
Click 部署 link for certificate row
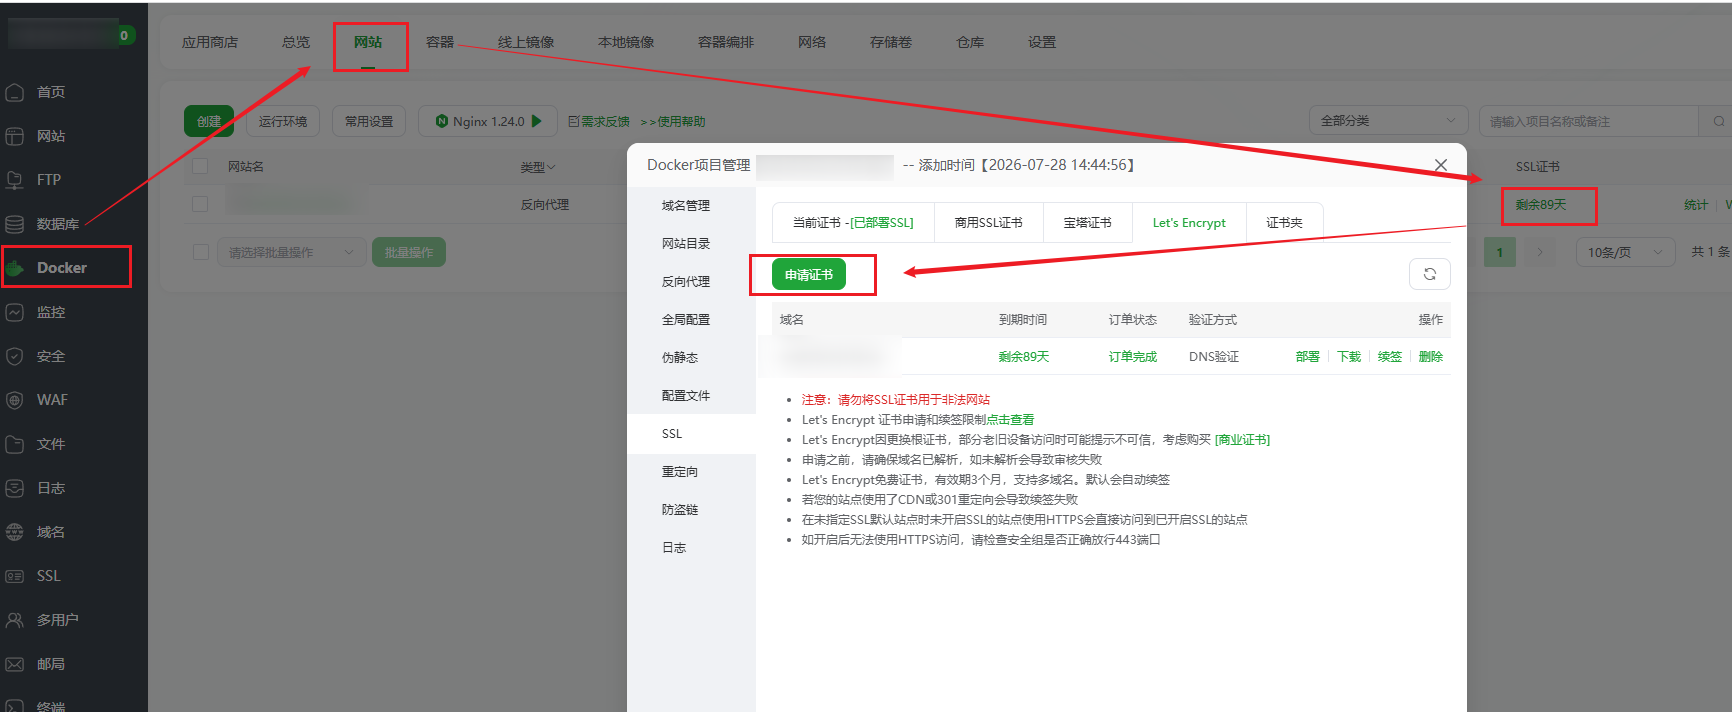[x=1308, y=357]
